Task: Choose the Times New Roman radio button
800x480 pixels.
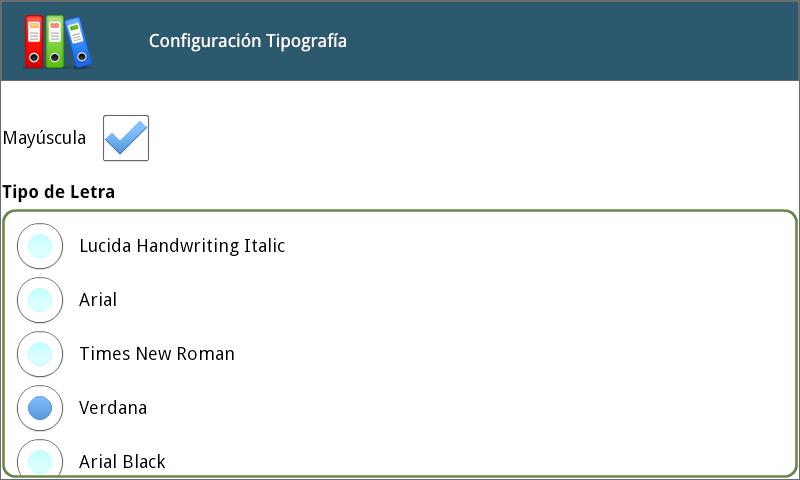Action: point(40,354)
